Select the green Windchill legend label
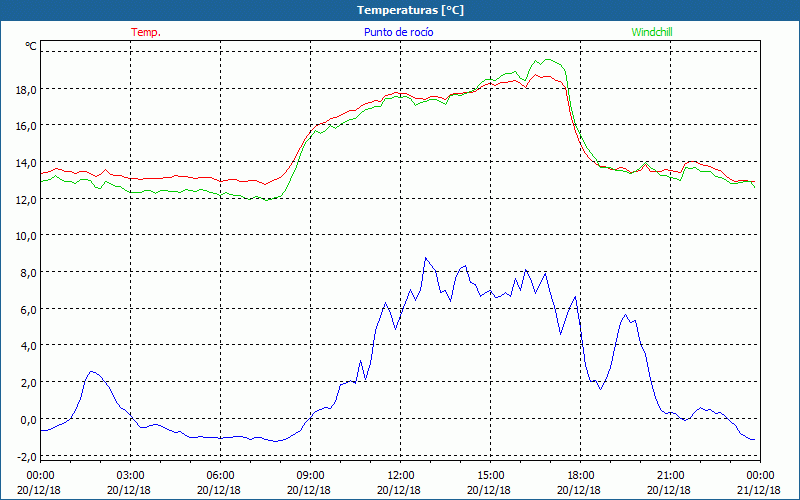The width and height of the screenshot is (800, 500). pos(652,32)
